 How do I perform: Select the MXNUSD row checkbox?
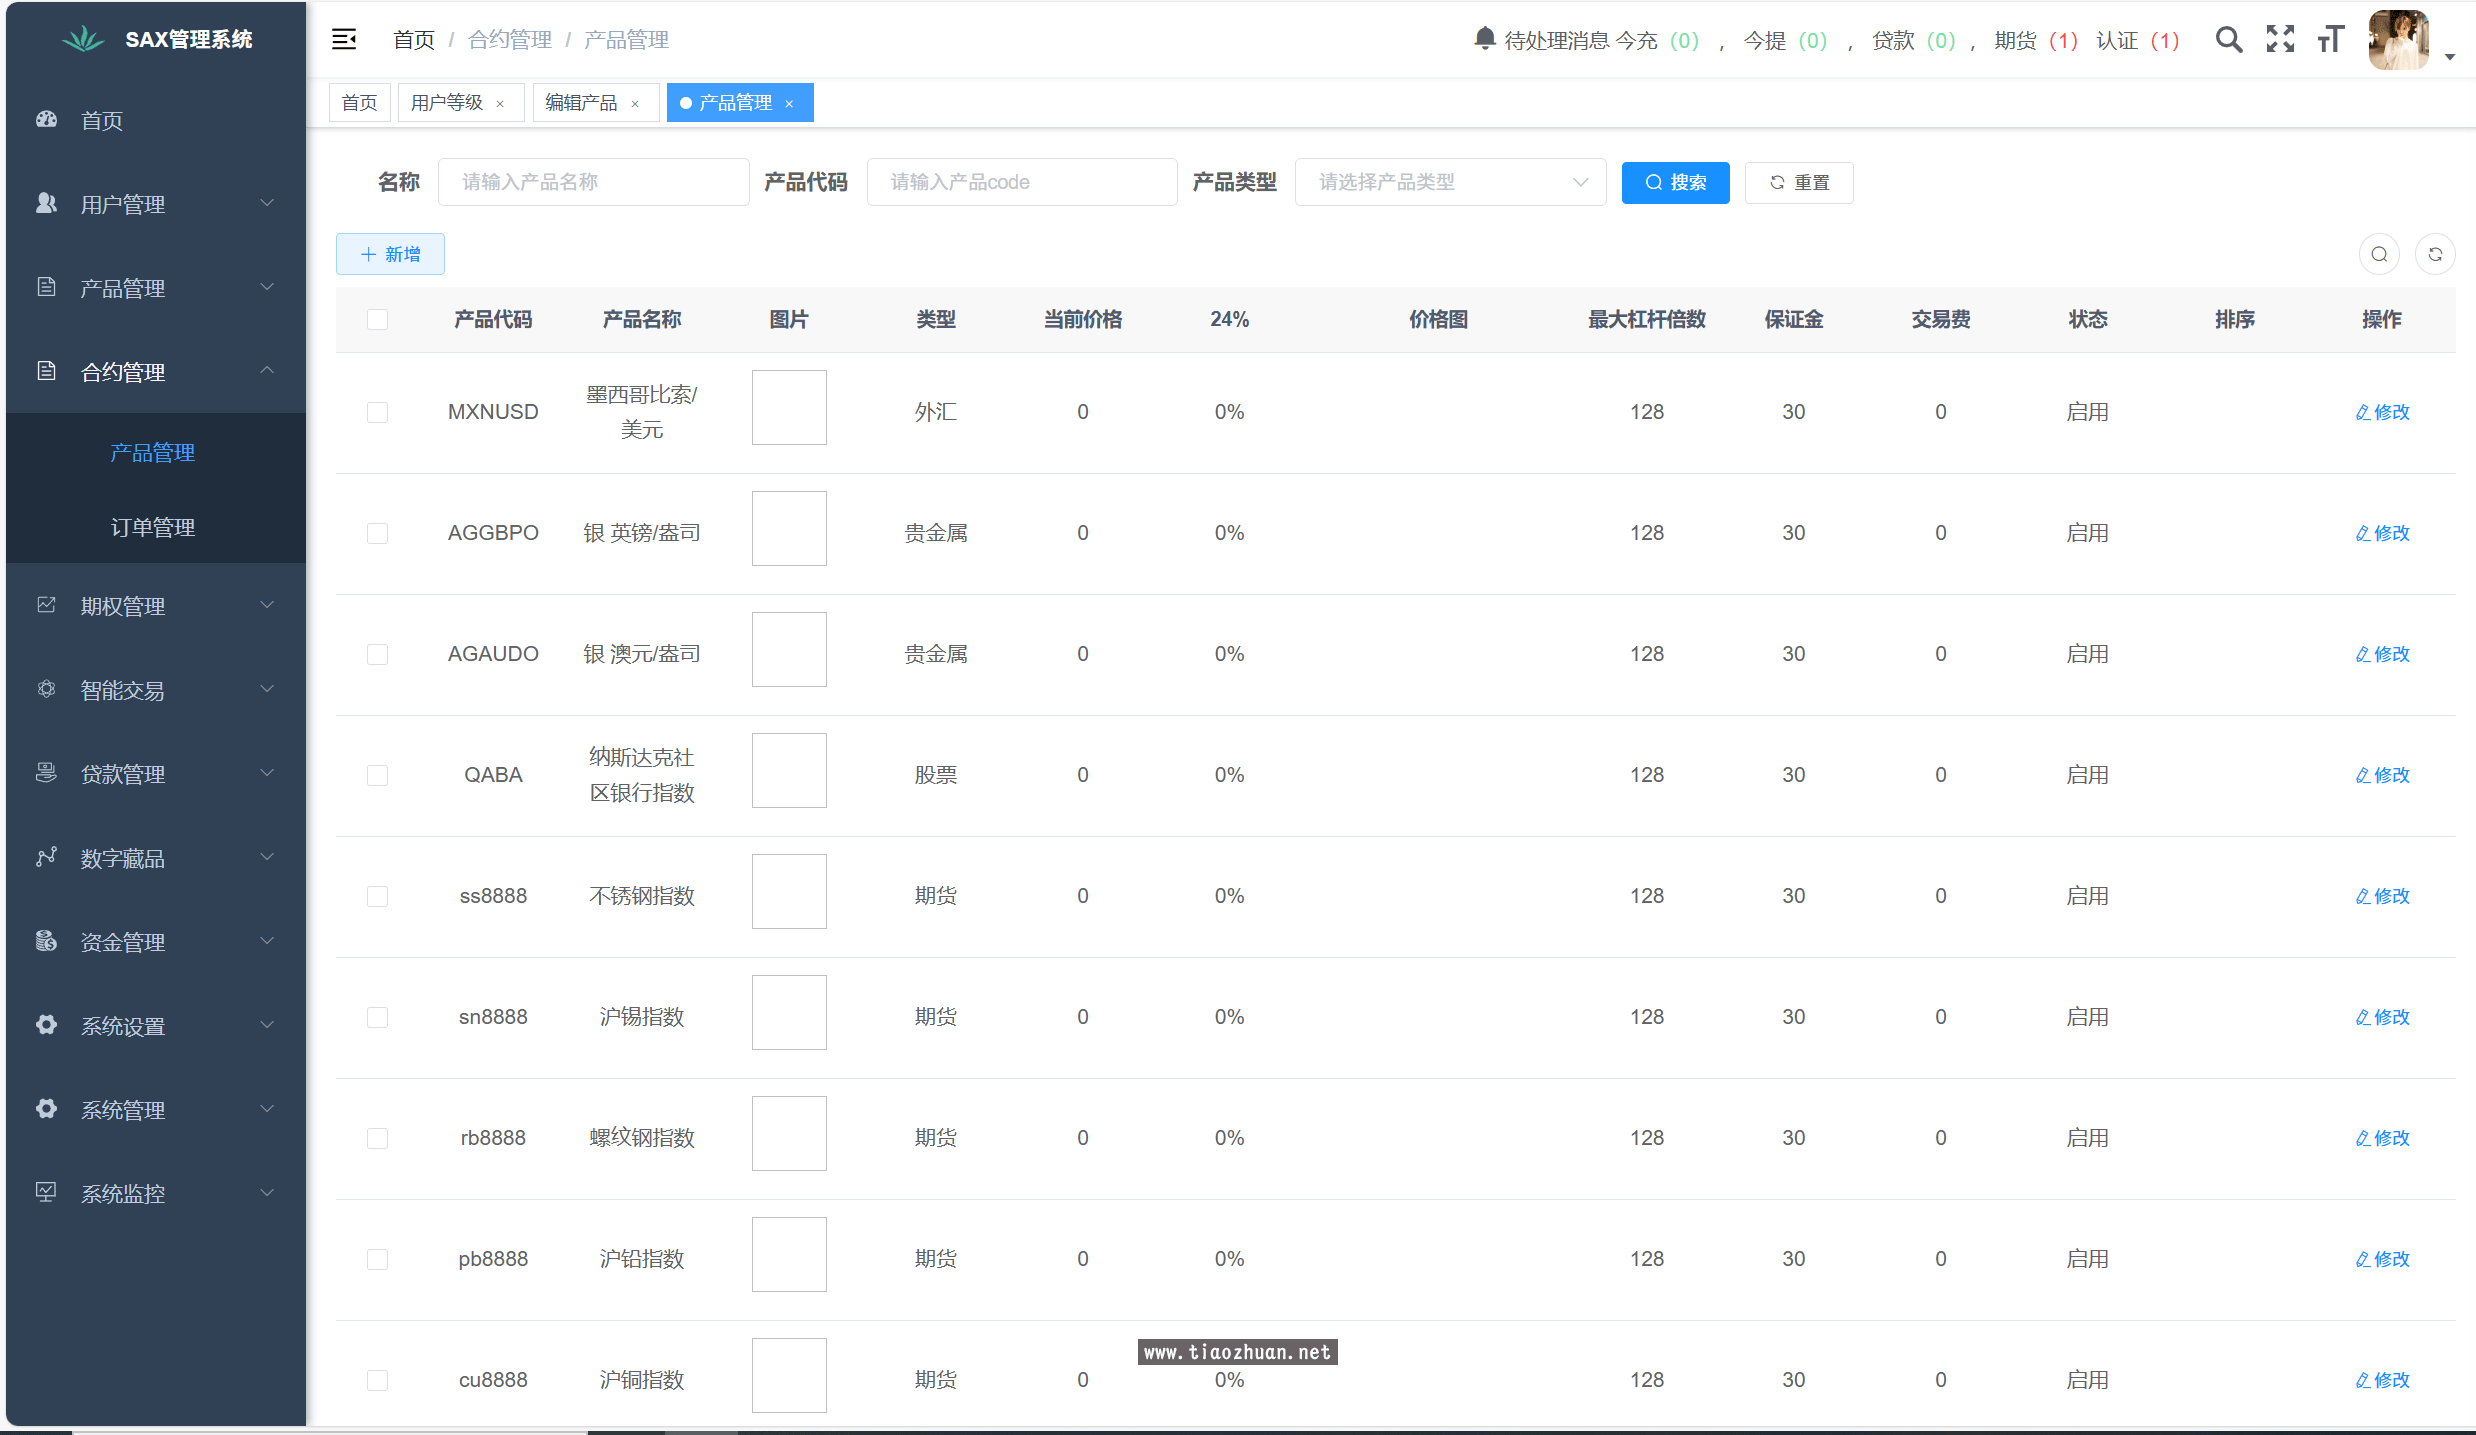pyautogui.click(x=377, y=412)
